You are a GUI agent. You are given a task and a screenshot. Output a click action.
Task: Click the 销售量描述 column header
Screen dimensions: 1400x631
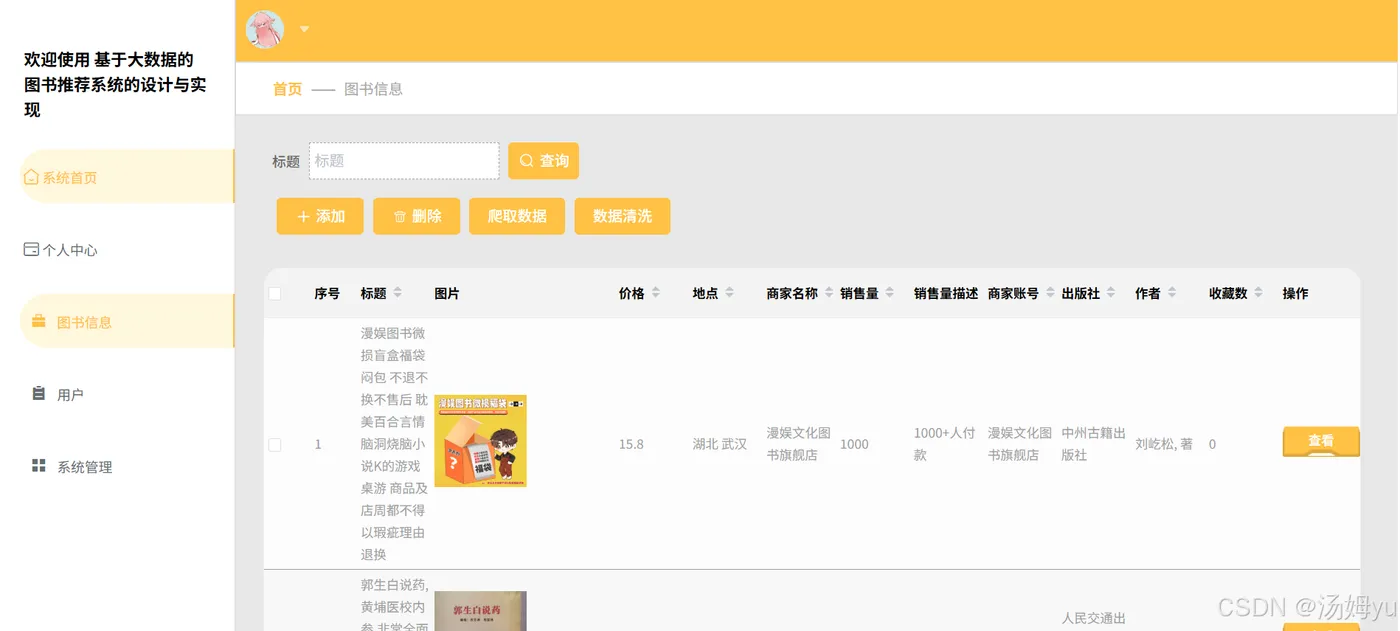(946, 293)
